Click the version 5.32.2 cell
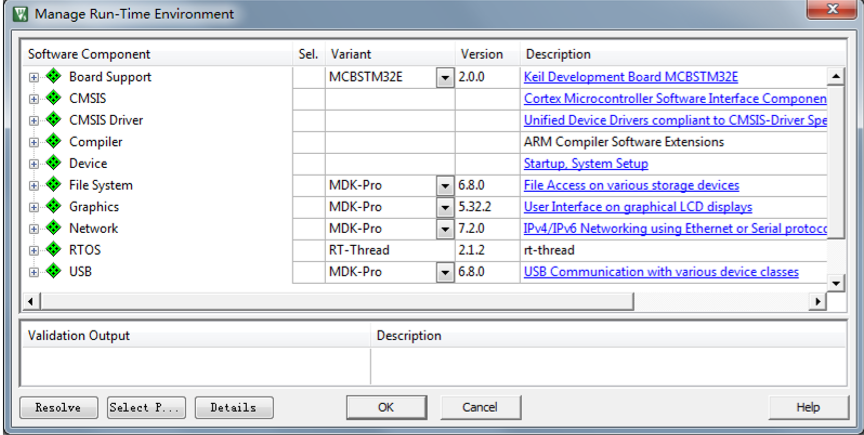864x435 pixels. 488,207
